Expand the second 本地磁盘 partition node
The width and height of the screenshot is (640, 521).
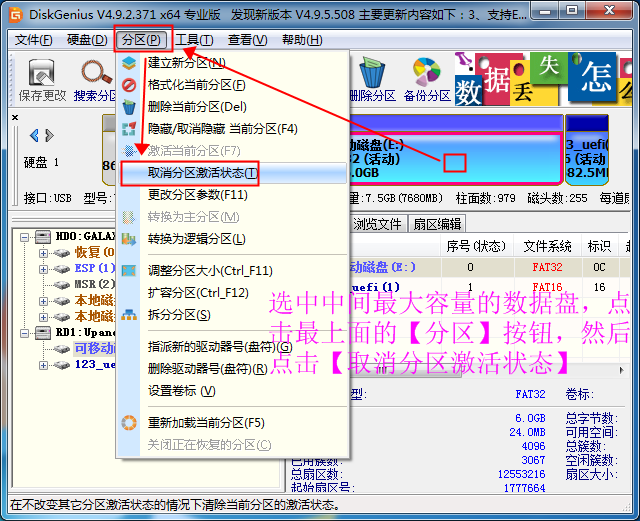click(43, 317)
